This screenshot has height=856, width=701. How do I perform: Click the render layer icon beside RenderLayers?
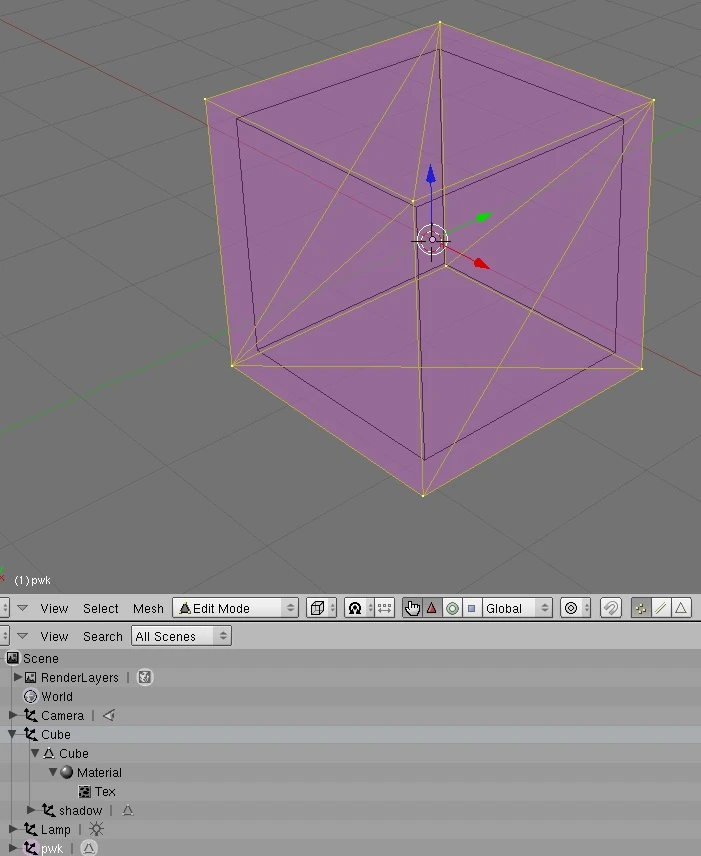145,677
